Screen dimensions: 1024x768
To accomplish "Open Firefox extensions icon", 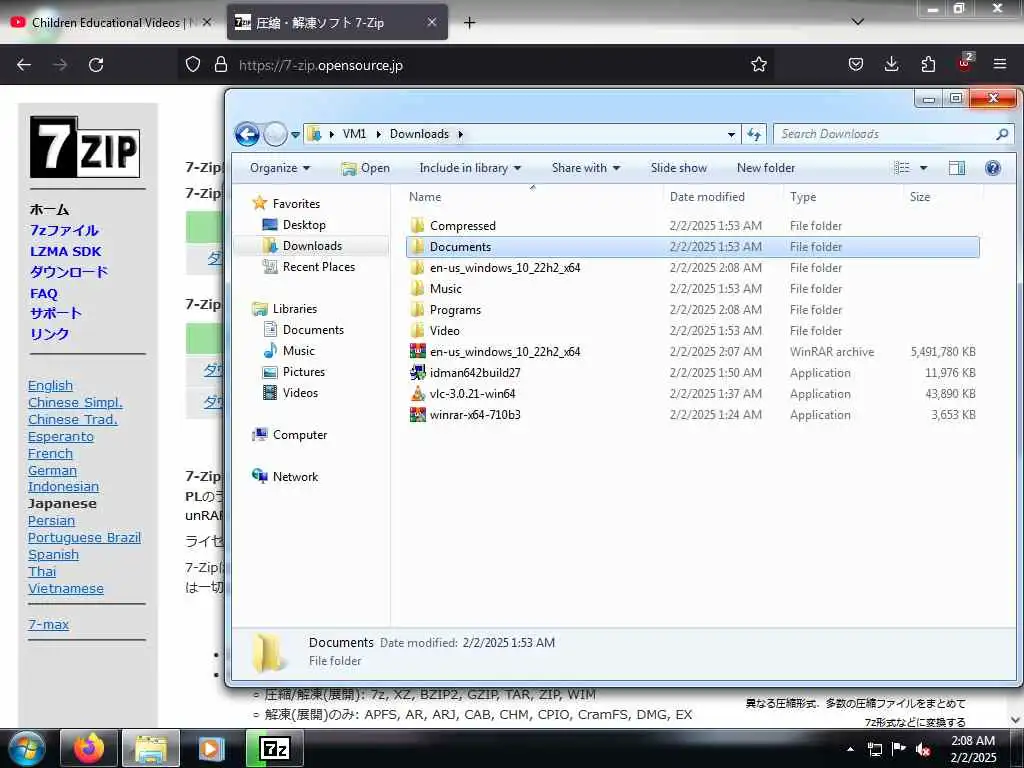I will click(x=928, y=64).
